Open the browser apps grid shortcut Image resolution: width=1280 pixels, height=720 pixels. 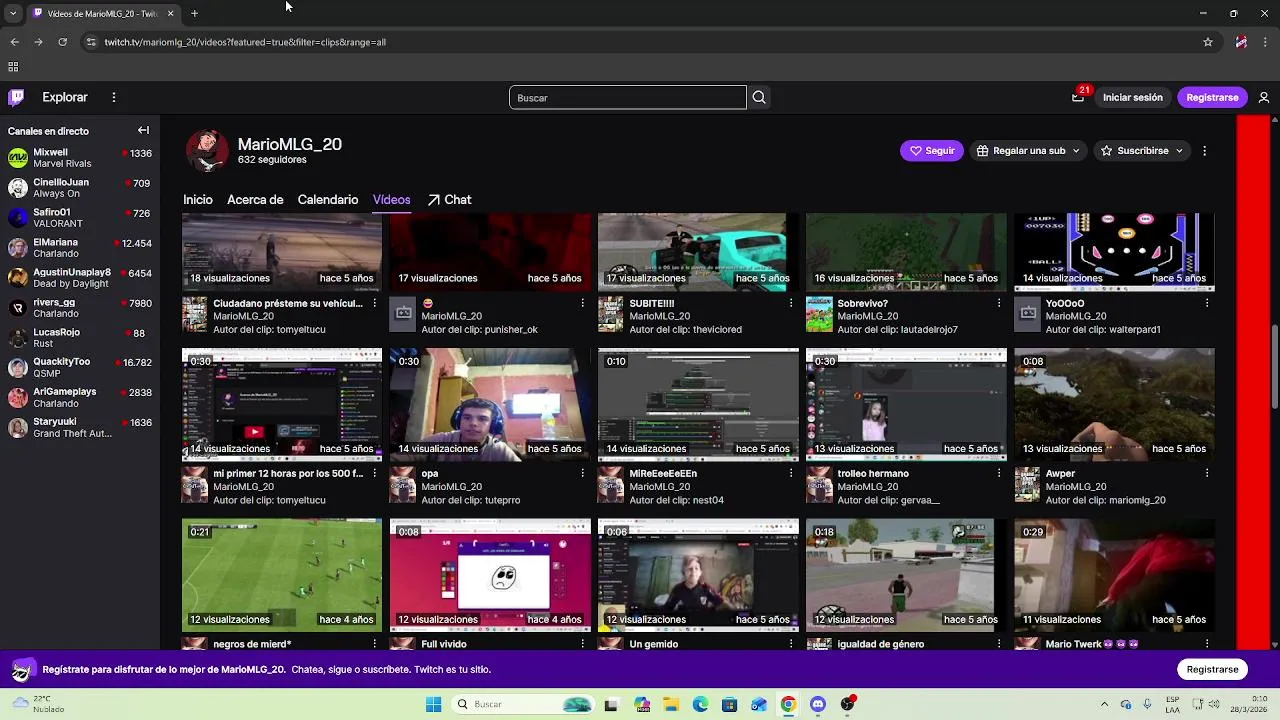click(13, 67)
